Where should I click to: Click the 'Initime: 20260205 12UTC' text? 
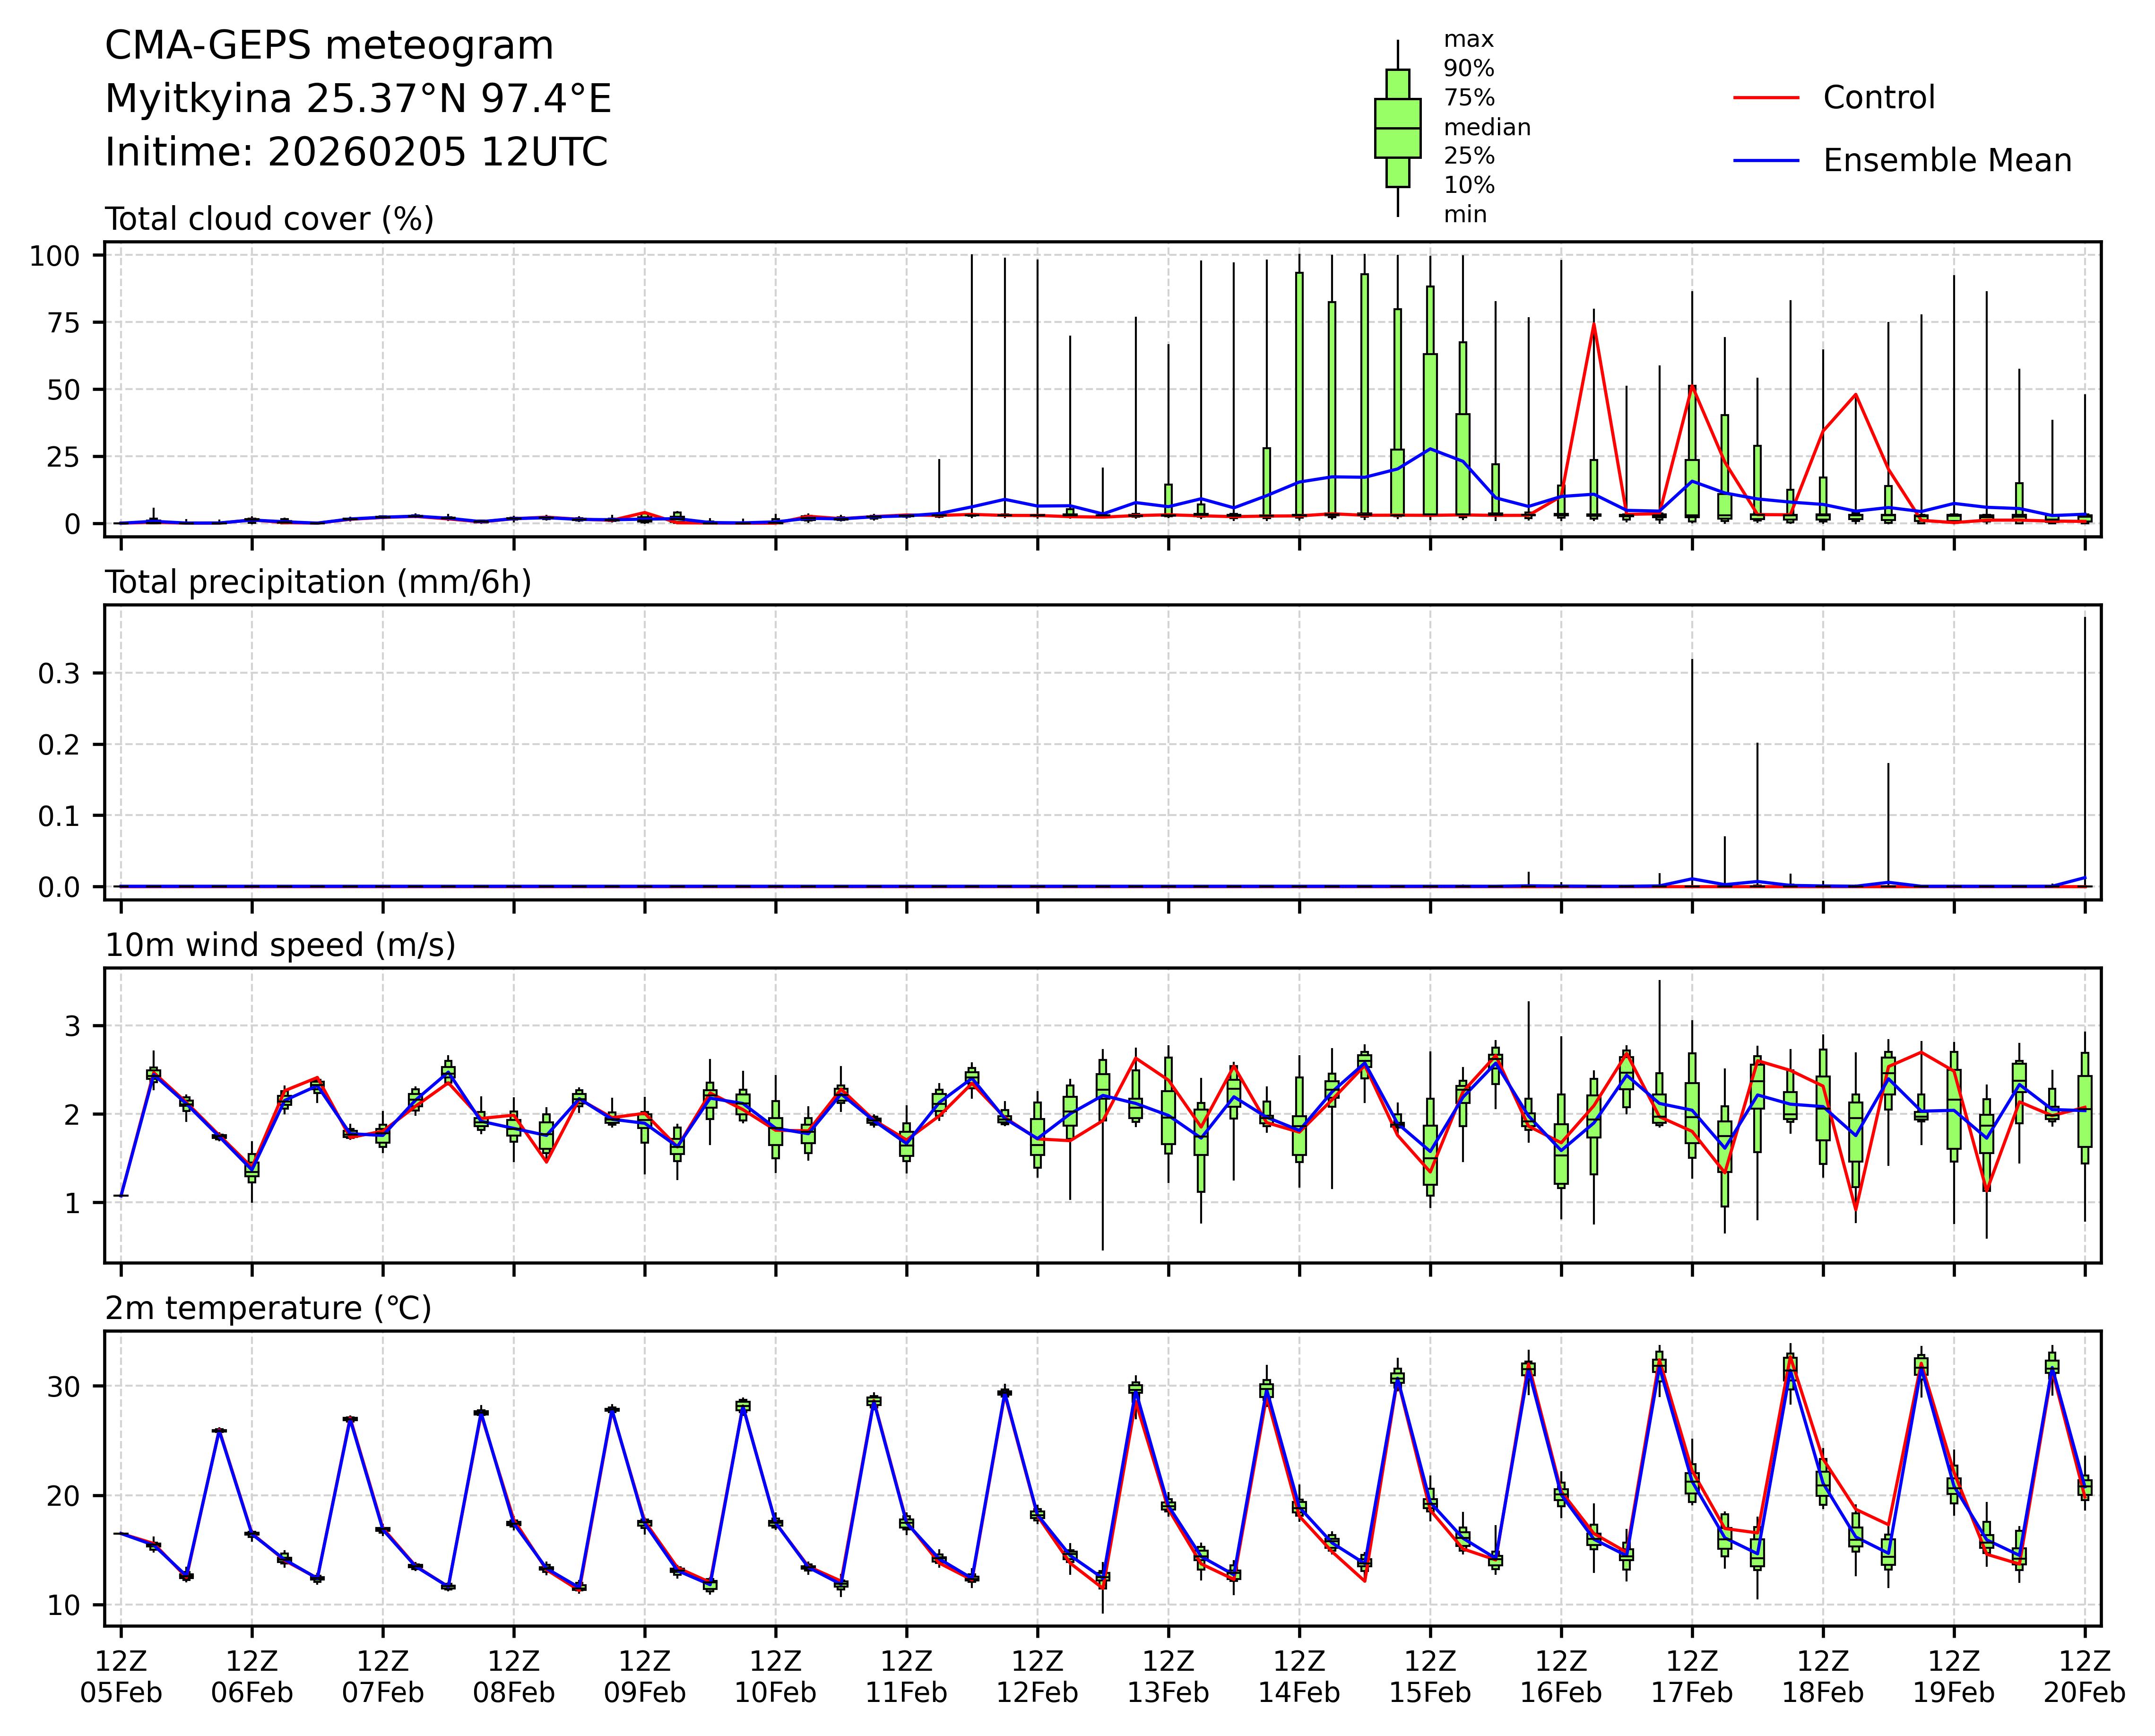(356, 153)
